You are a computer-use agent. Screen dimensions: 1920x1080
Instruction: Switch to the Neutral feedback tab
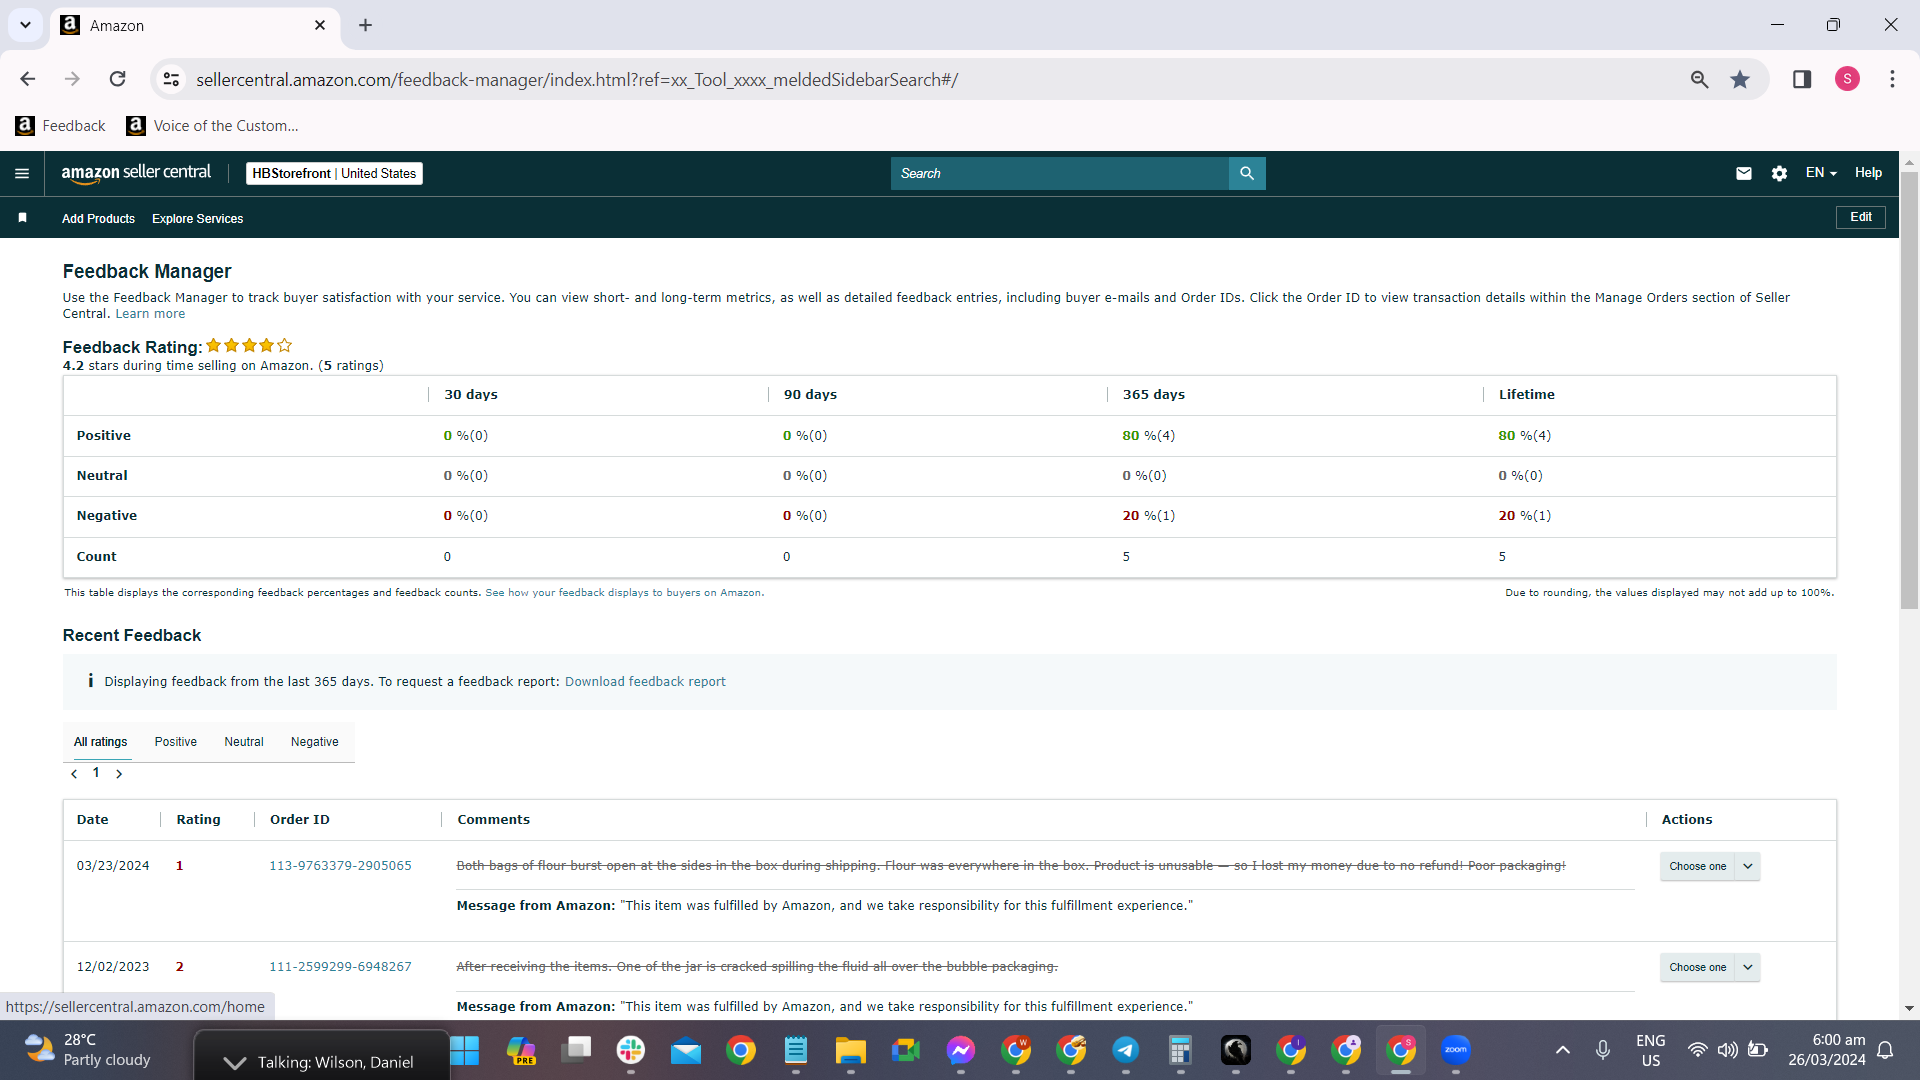click(244, 742)
